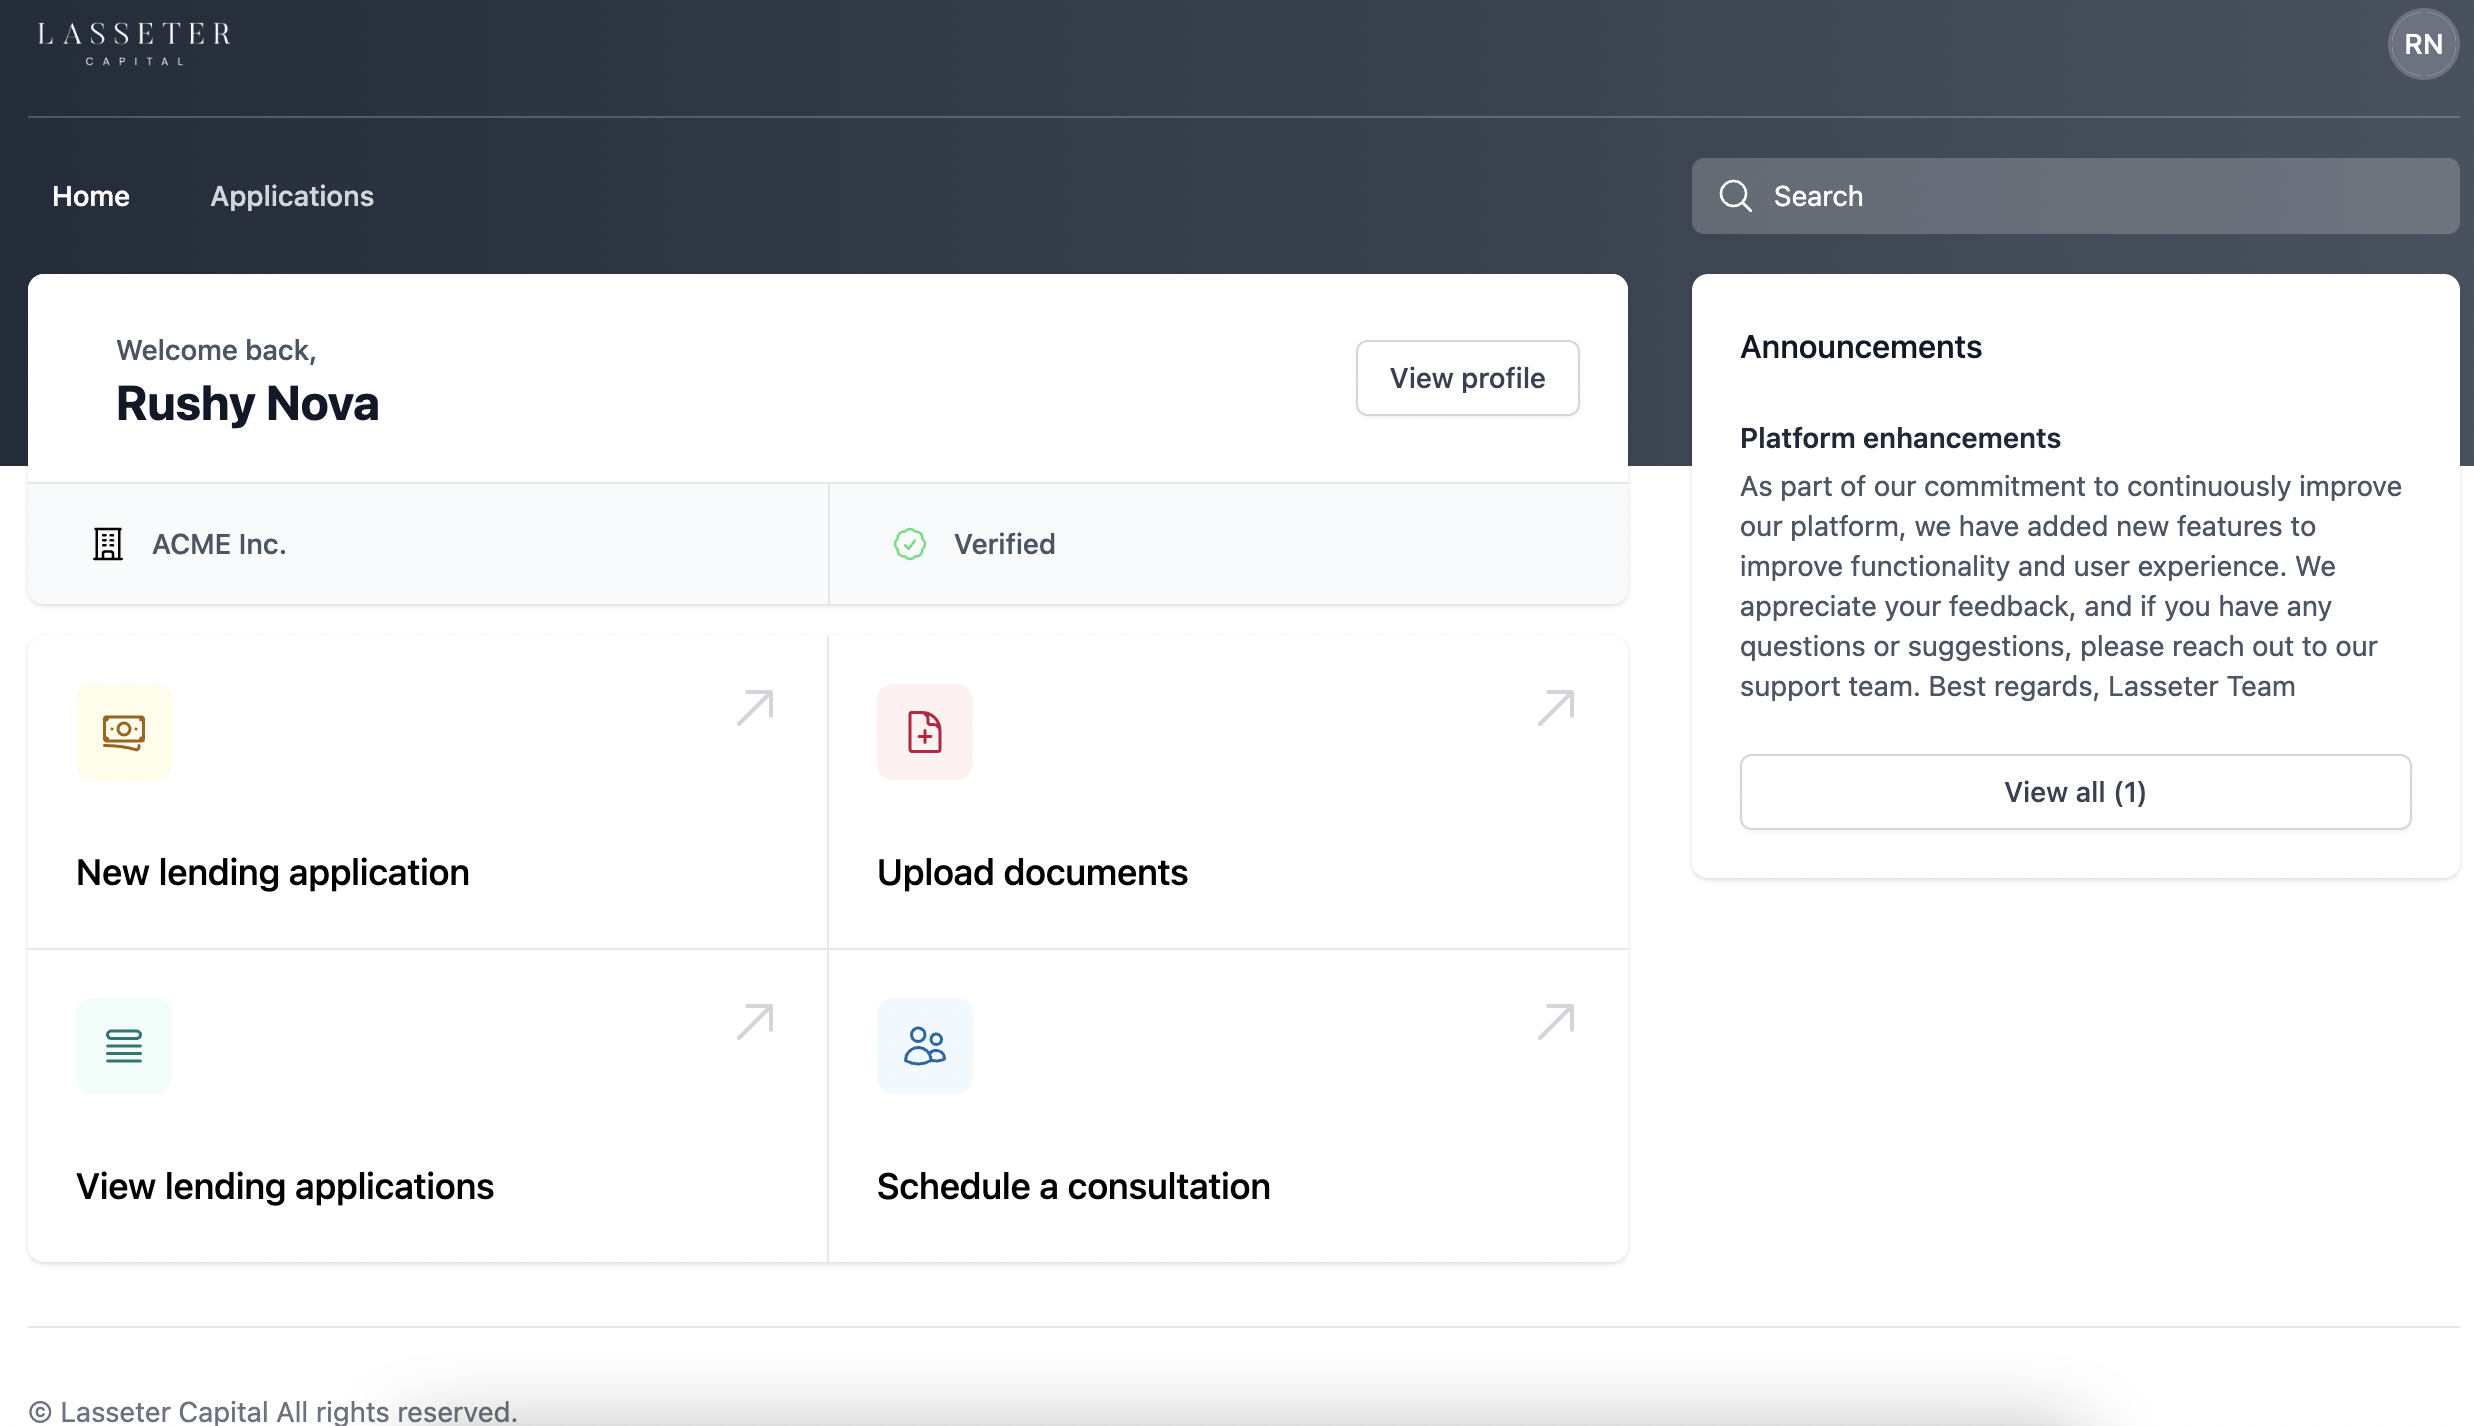This screenshot has width=2474, height=1426.
Task: Open the Upload documents link
Action: point(1032,873)
